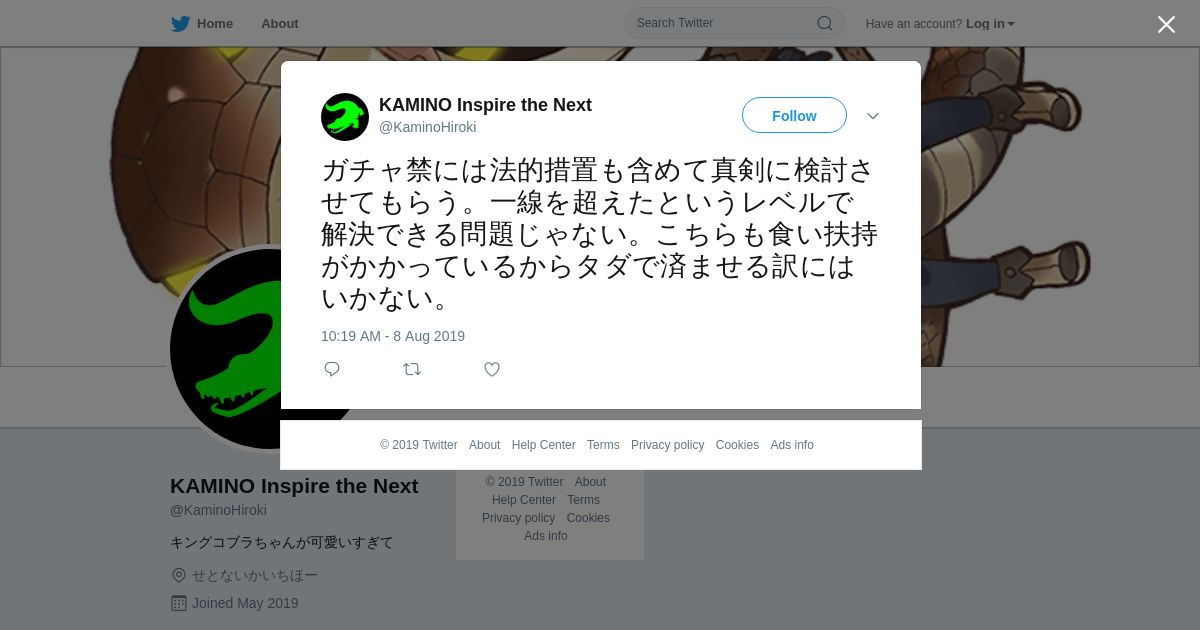Click the reply speech bubble icon
The image size is (1200, 630).
tap(332, 369)
